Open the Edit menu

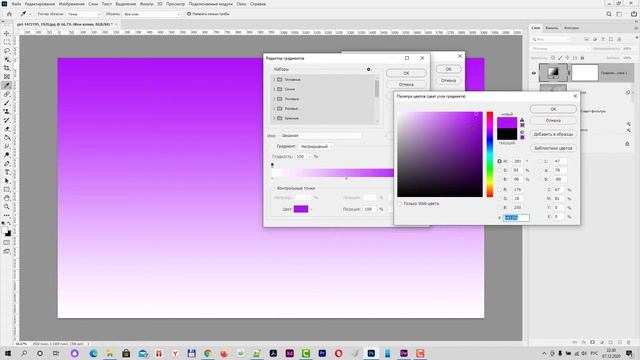pos(40,4)
